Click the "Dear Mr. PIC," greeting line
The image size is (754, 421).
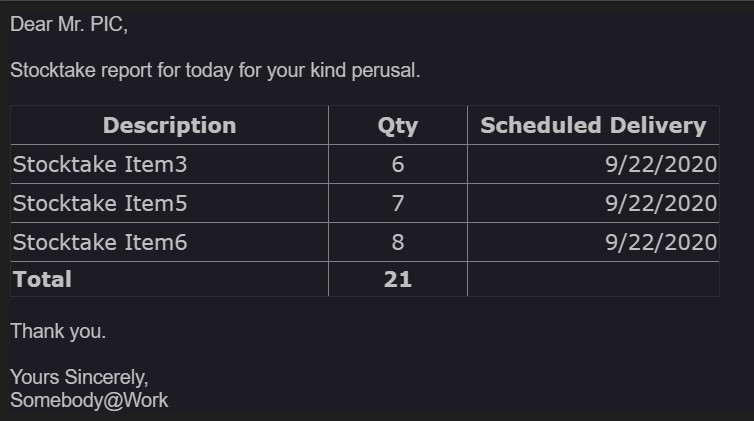click(69, 26)
